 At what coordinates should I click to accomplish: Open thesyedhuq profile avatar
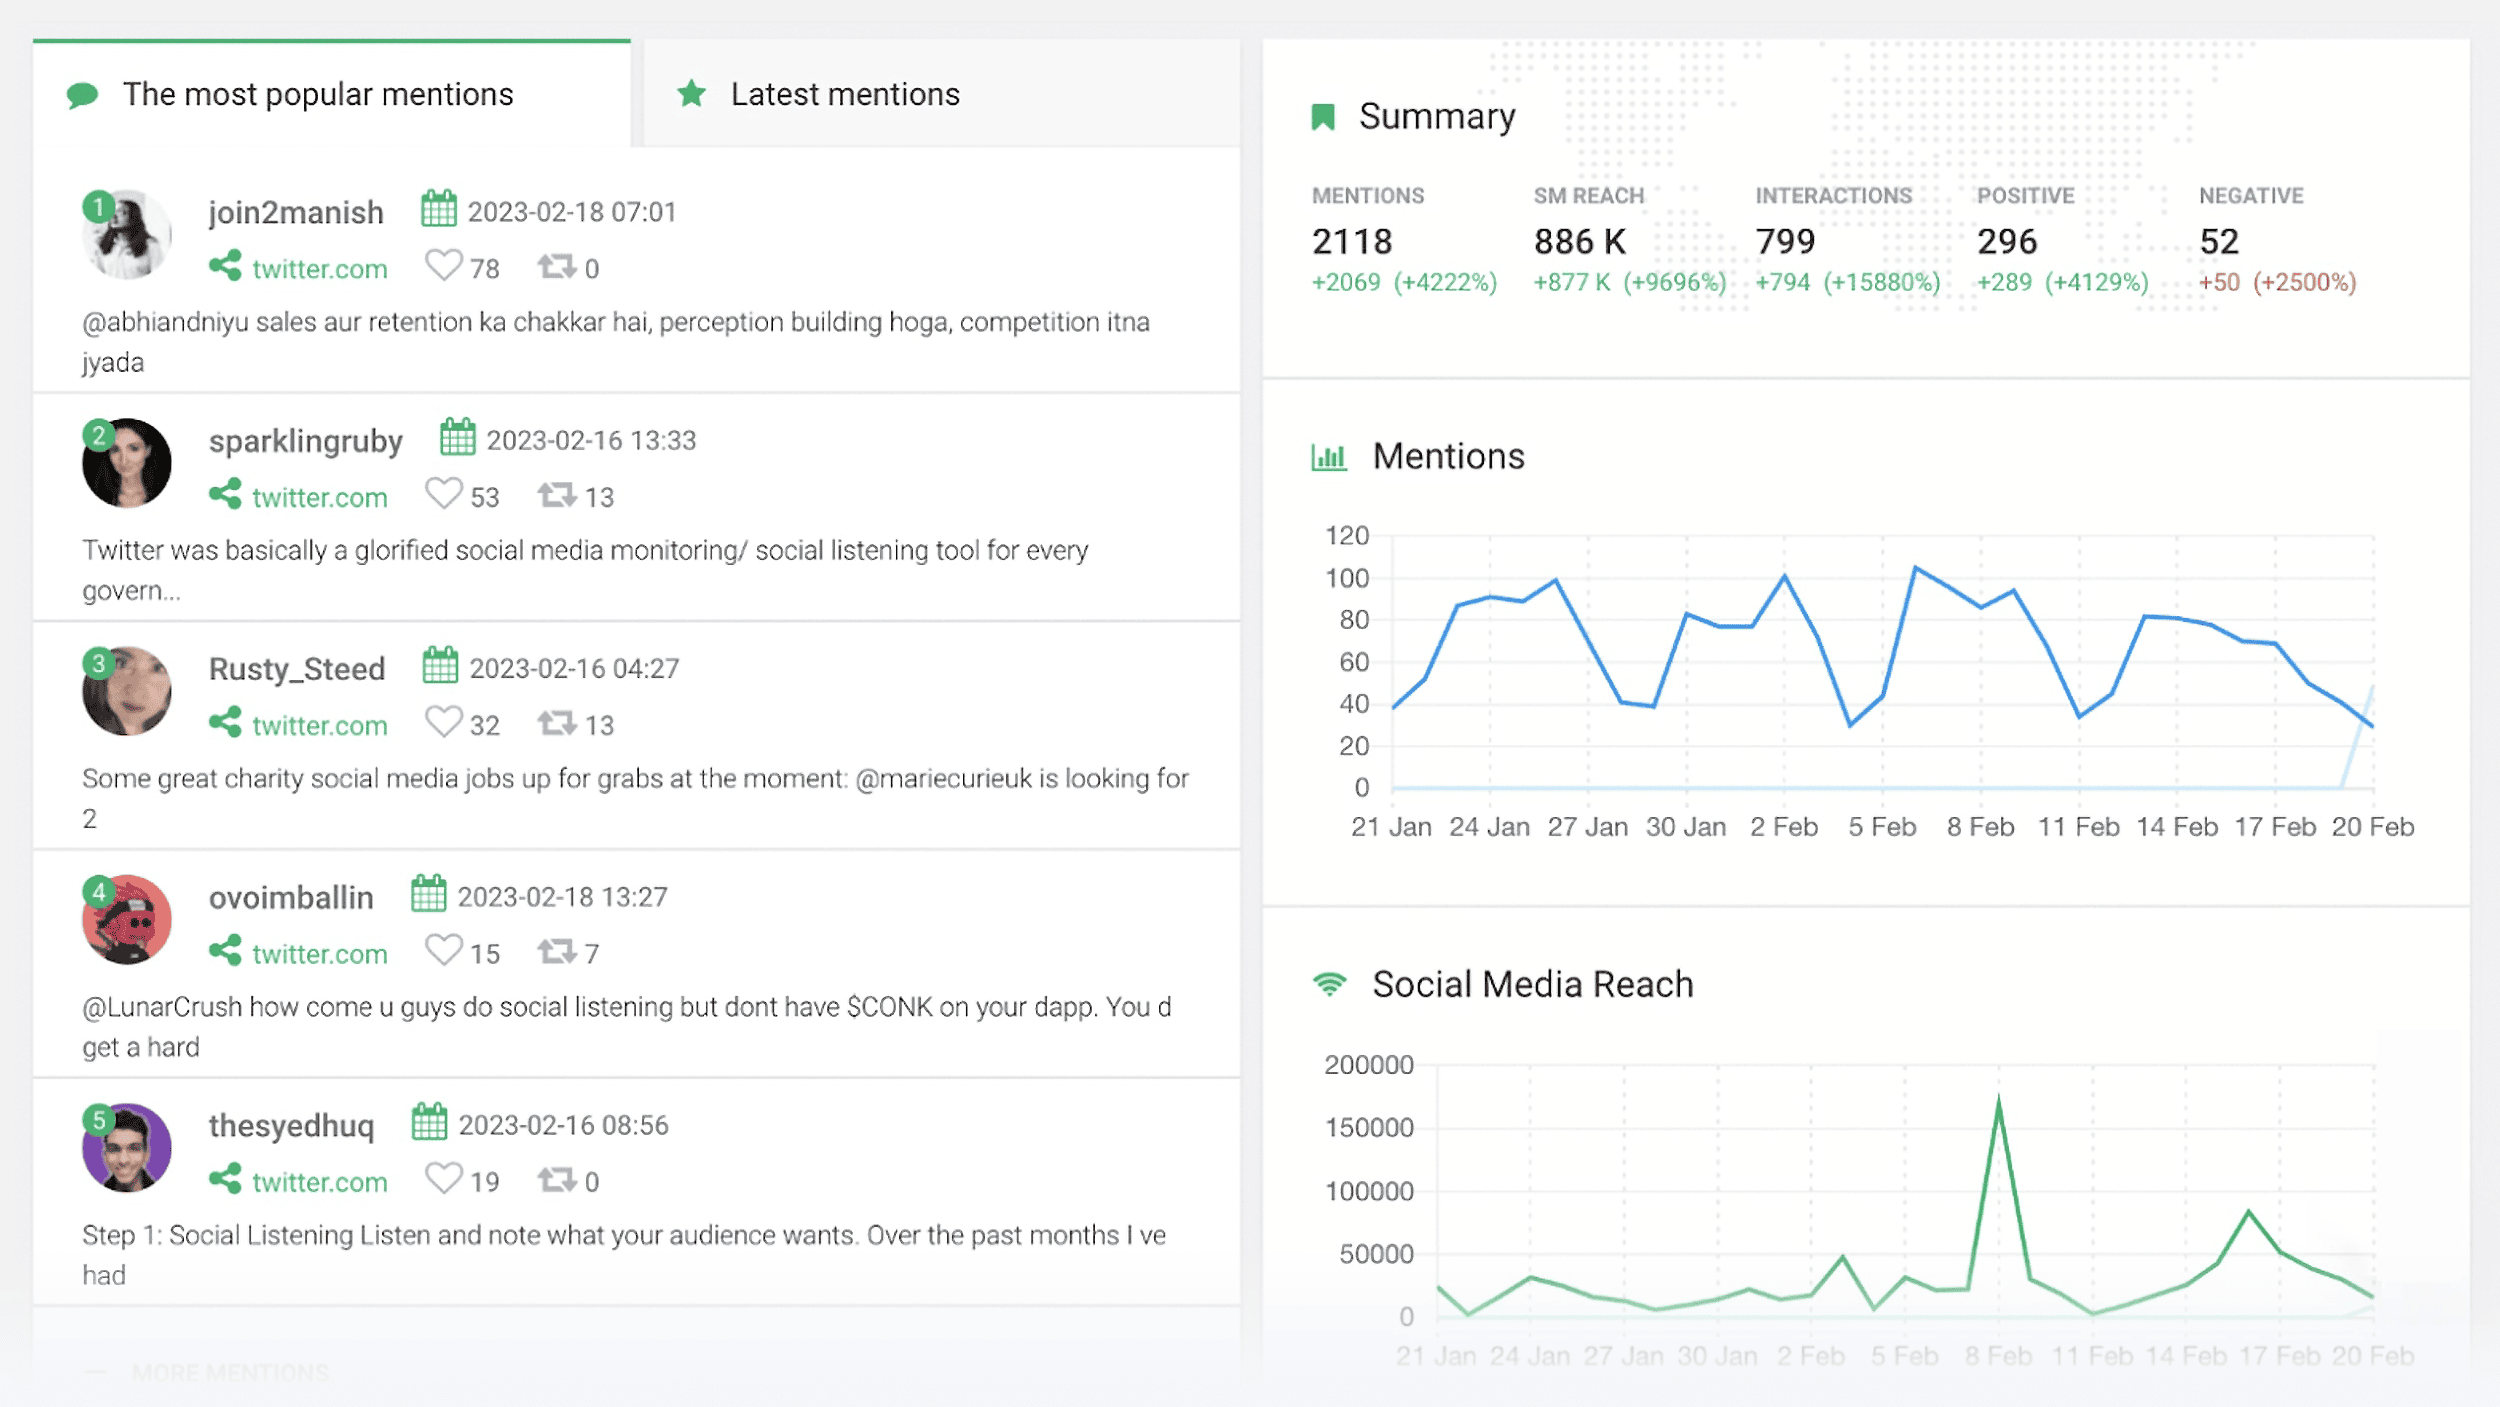coord(127,1147)
